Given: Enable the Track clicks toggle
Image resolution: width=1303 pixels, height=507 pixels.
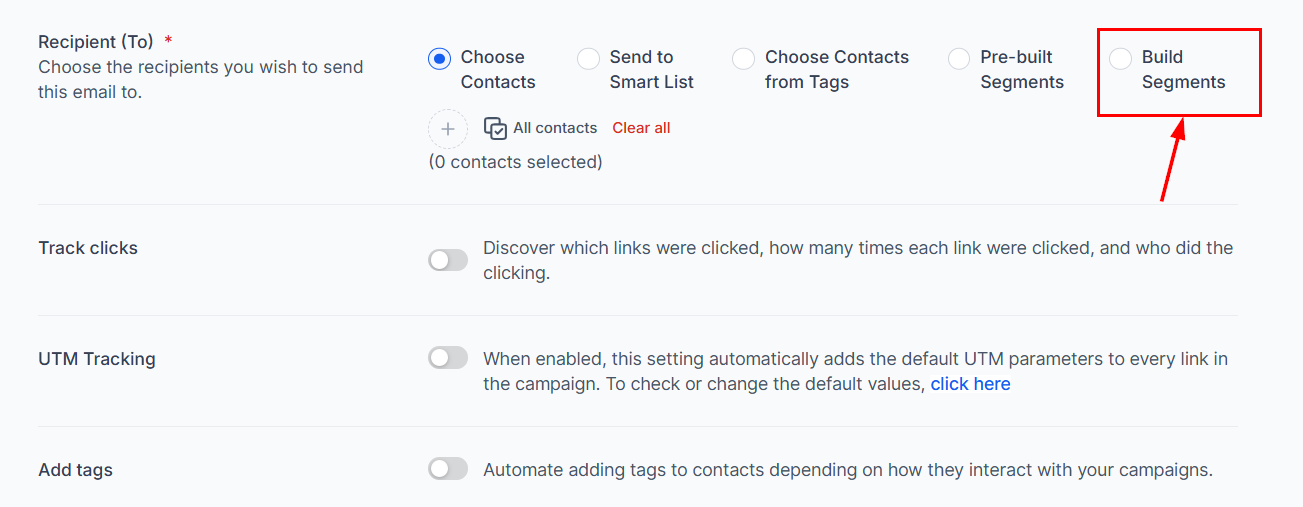Looking at the screenshot, I should click(x=448, y=260).
